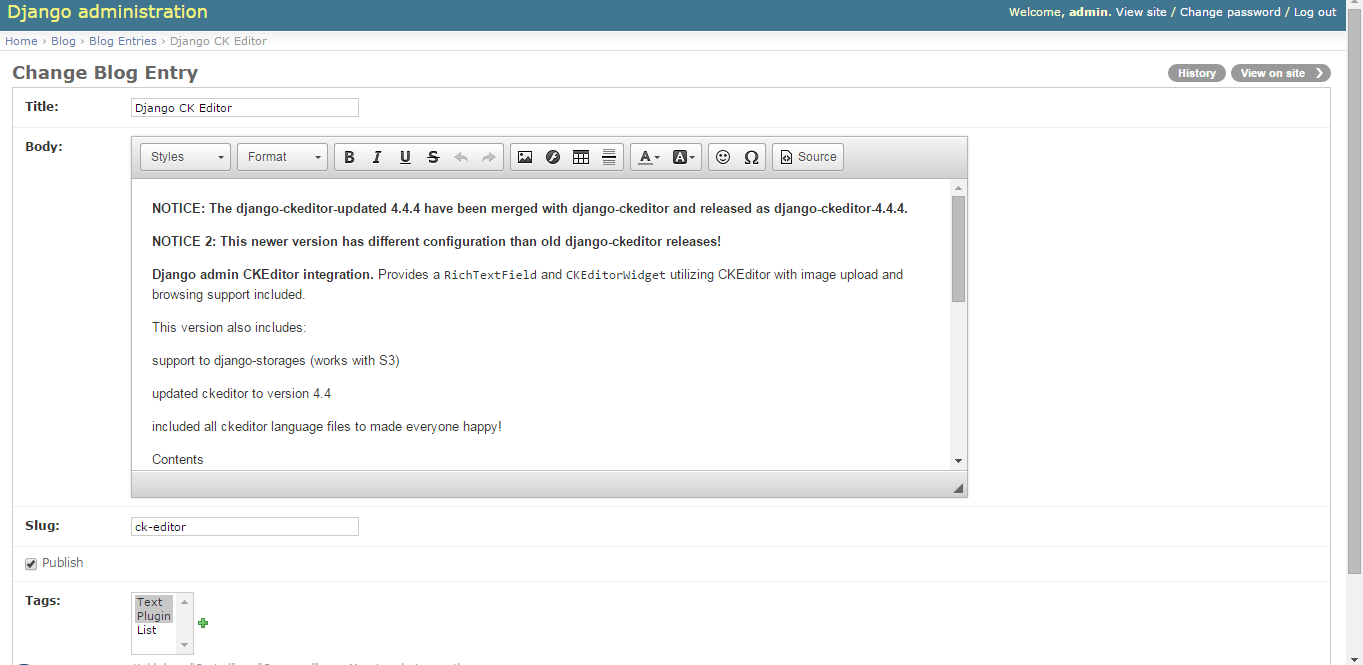Click the editor resize handle corner
Viewport: 1363px width, 665px height.
[958, 488]
